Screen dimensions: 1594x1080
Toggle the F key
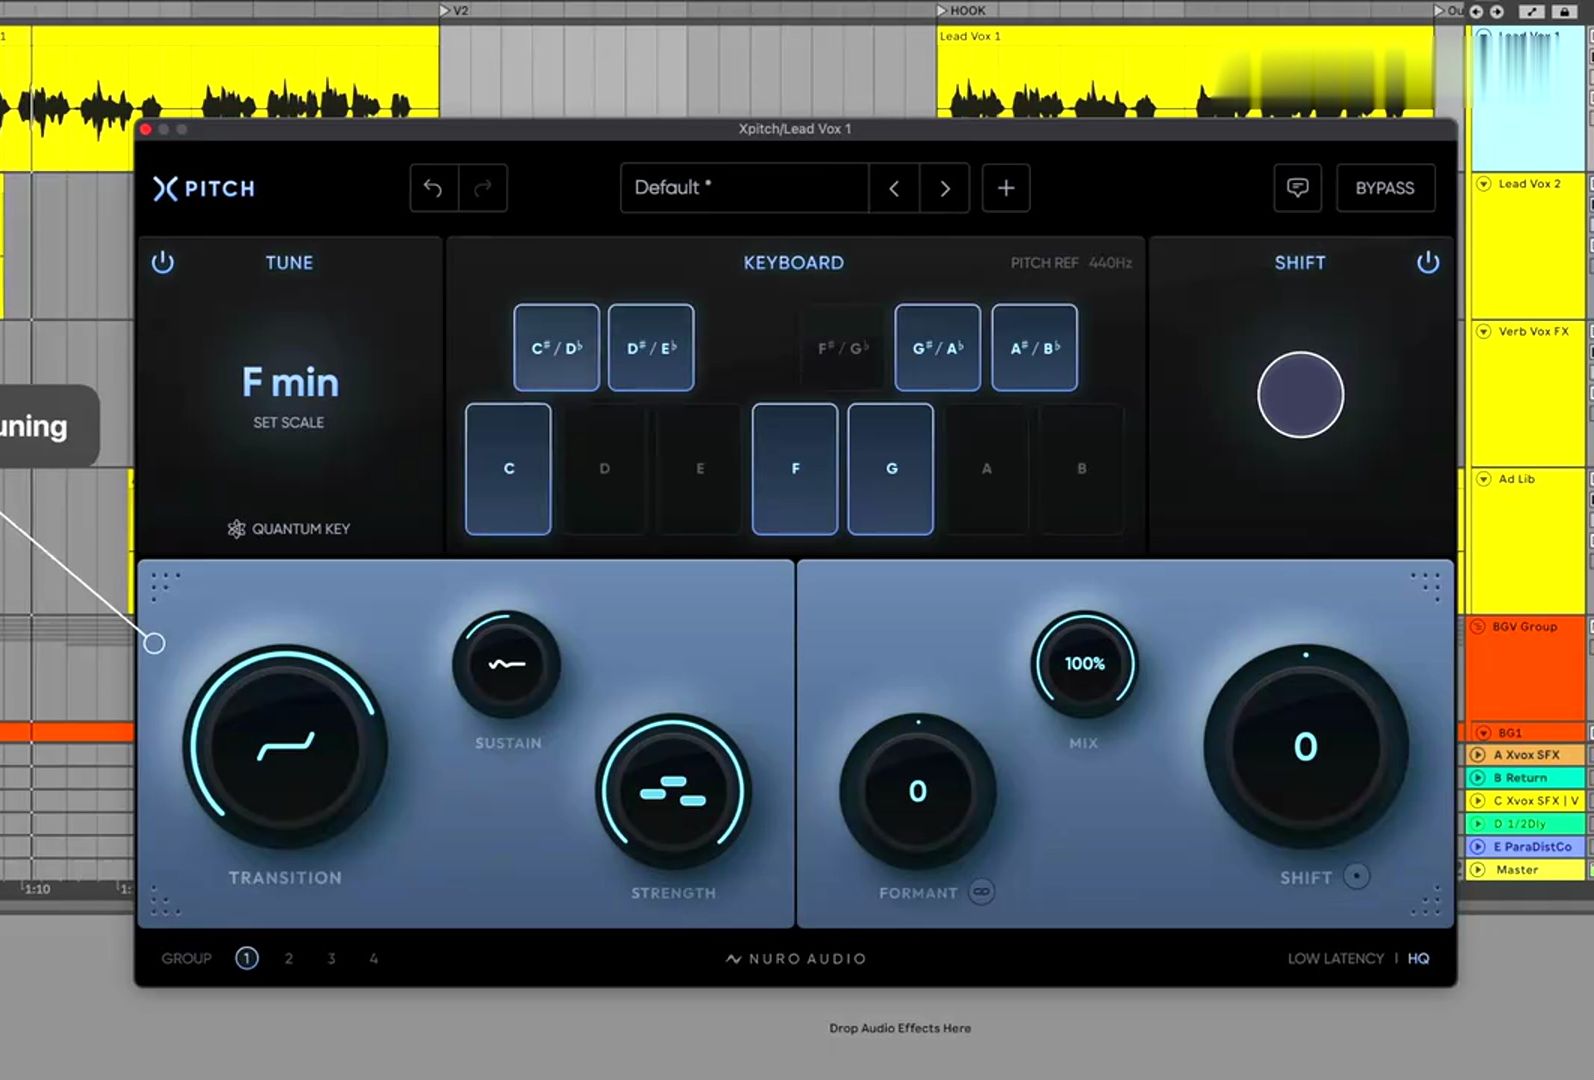[795, 469]
